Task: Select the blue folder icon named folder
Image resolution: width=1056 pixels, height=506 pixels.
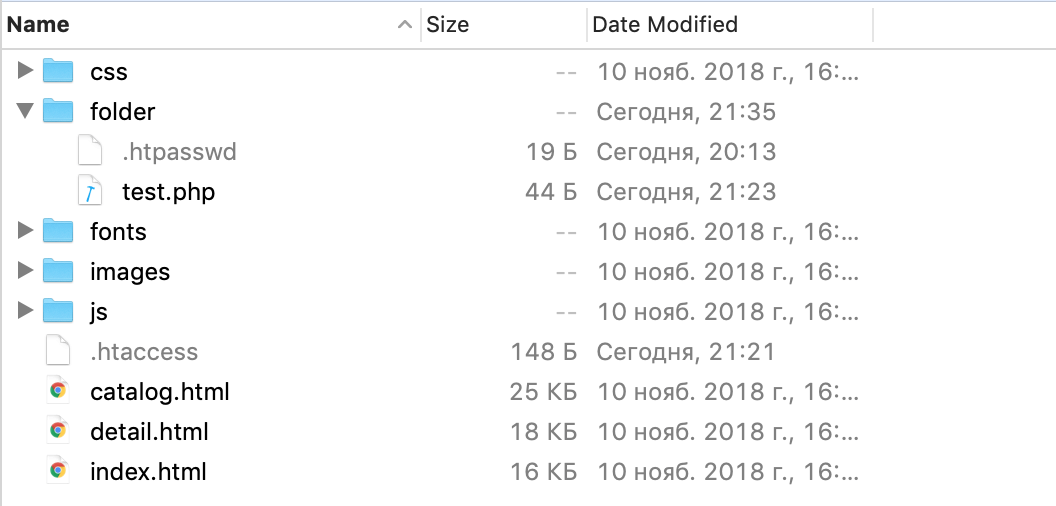Action: 58,111
